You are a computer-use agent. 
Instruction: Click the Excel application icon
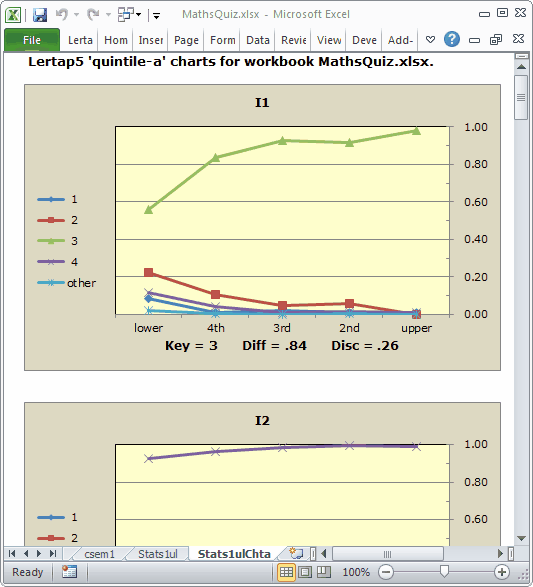[13, 15]
